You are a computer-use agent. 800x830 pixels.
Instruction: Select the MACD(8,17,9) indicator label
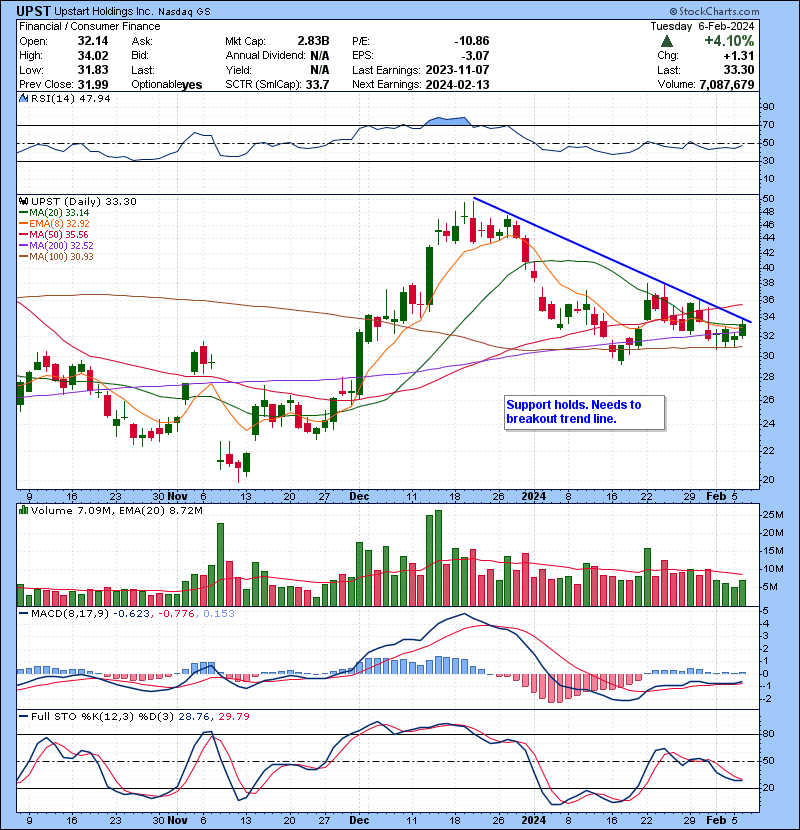71,614
